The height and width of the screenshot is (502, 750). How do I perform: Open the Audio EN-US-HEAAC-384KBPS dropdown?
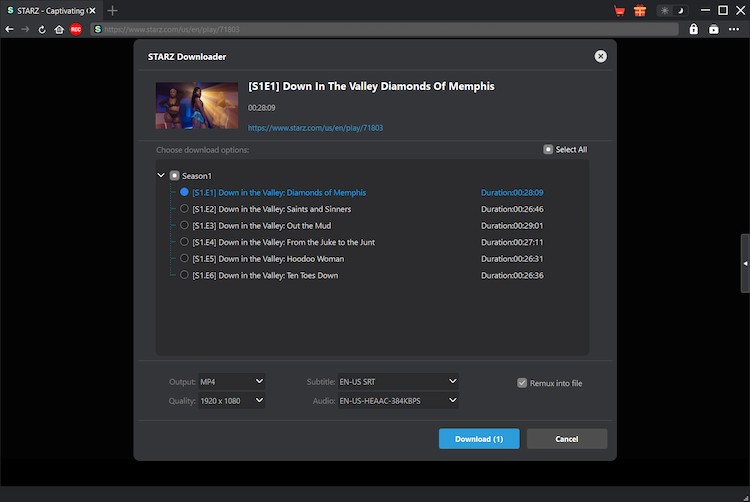[x=398, y=401]
